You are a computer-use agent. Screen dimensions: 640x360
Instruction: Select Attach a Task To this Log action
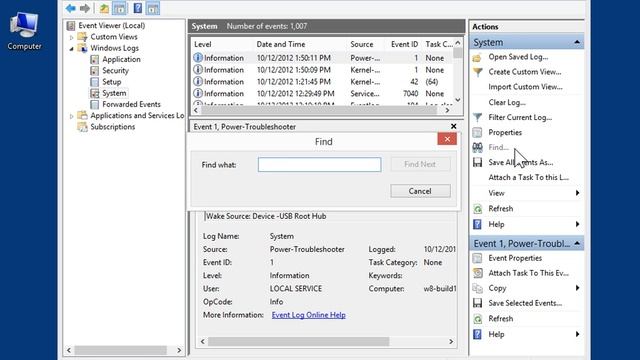(529, 178)
